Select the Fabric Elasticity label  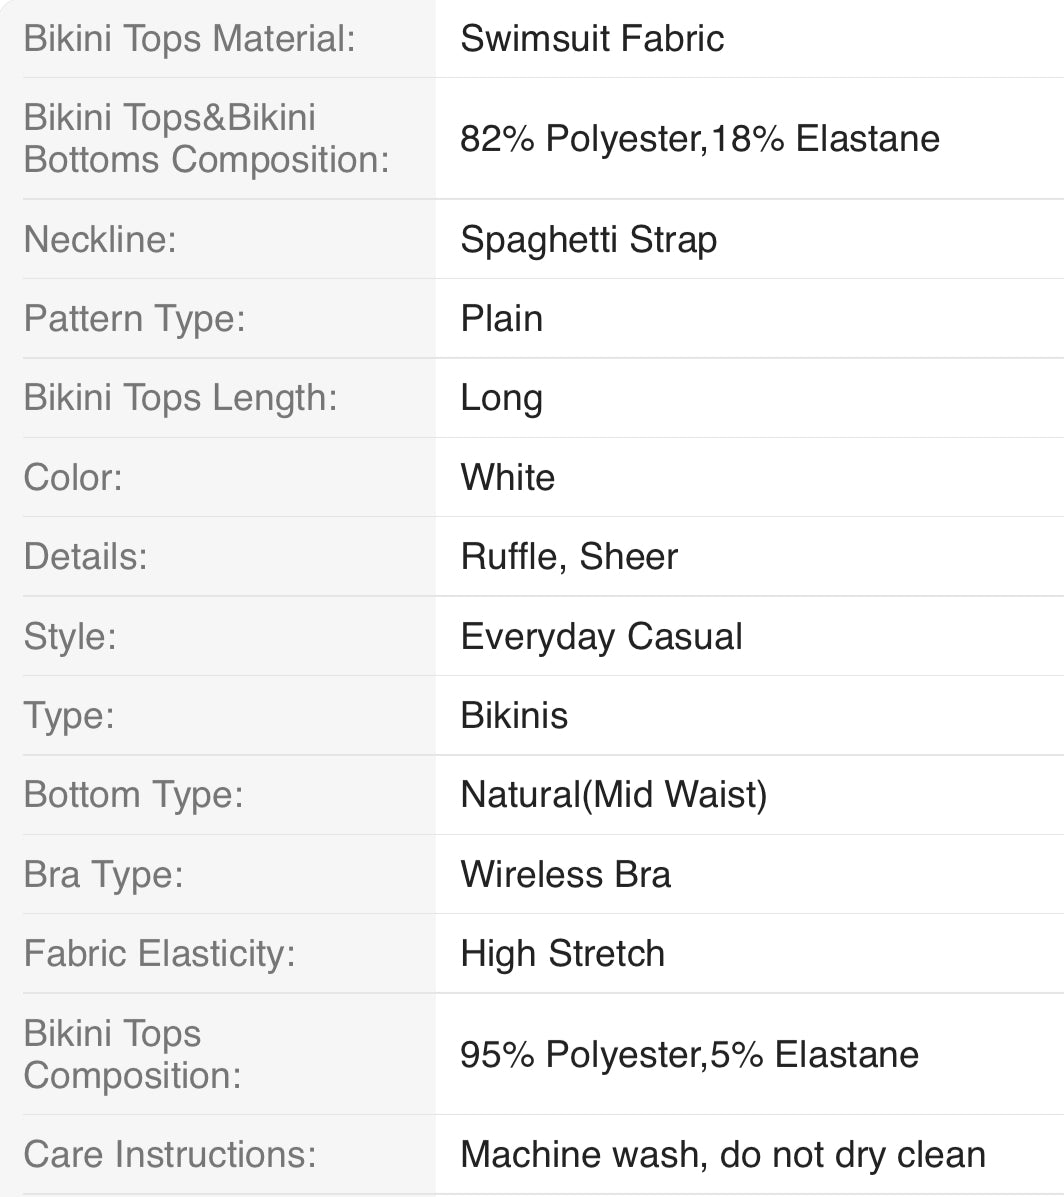[x=159, y=953]
